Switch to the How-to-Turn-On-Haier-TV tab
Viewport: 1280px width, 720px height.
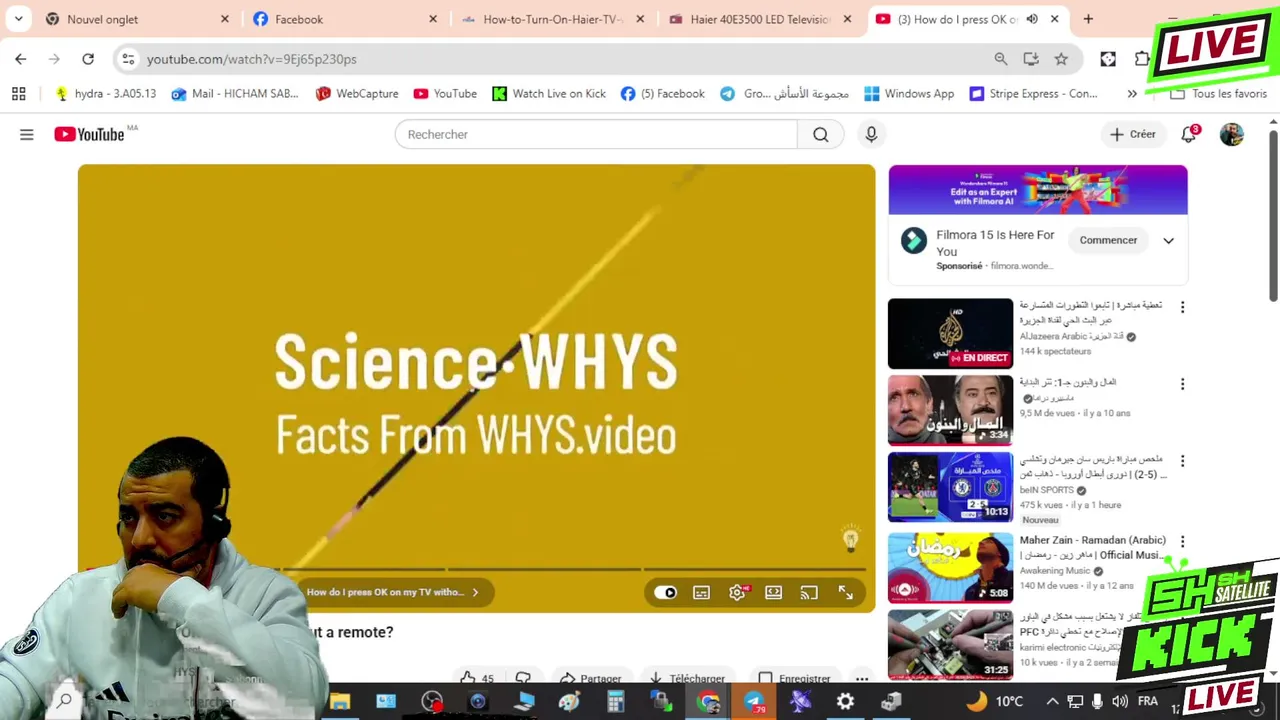(553, 19)
